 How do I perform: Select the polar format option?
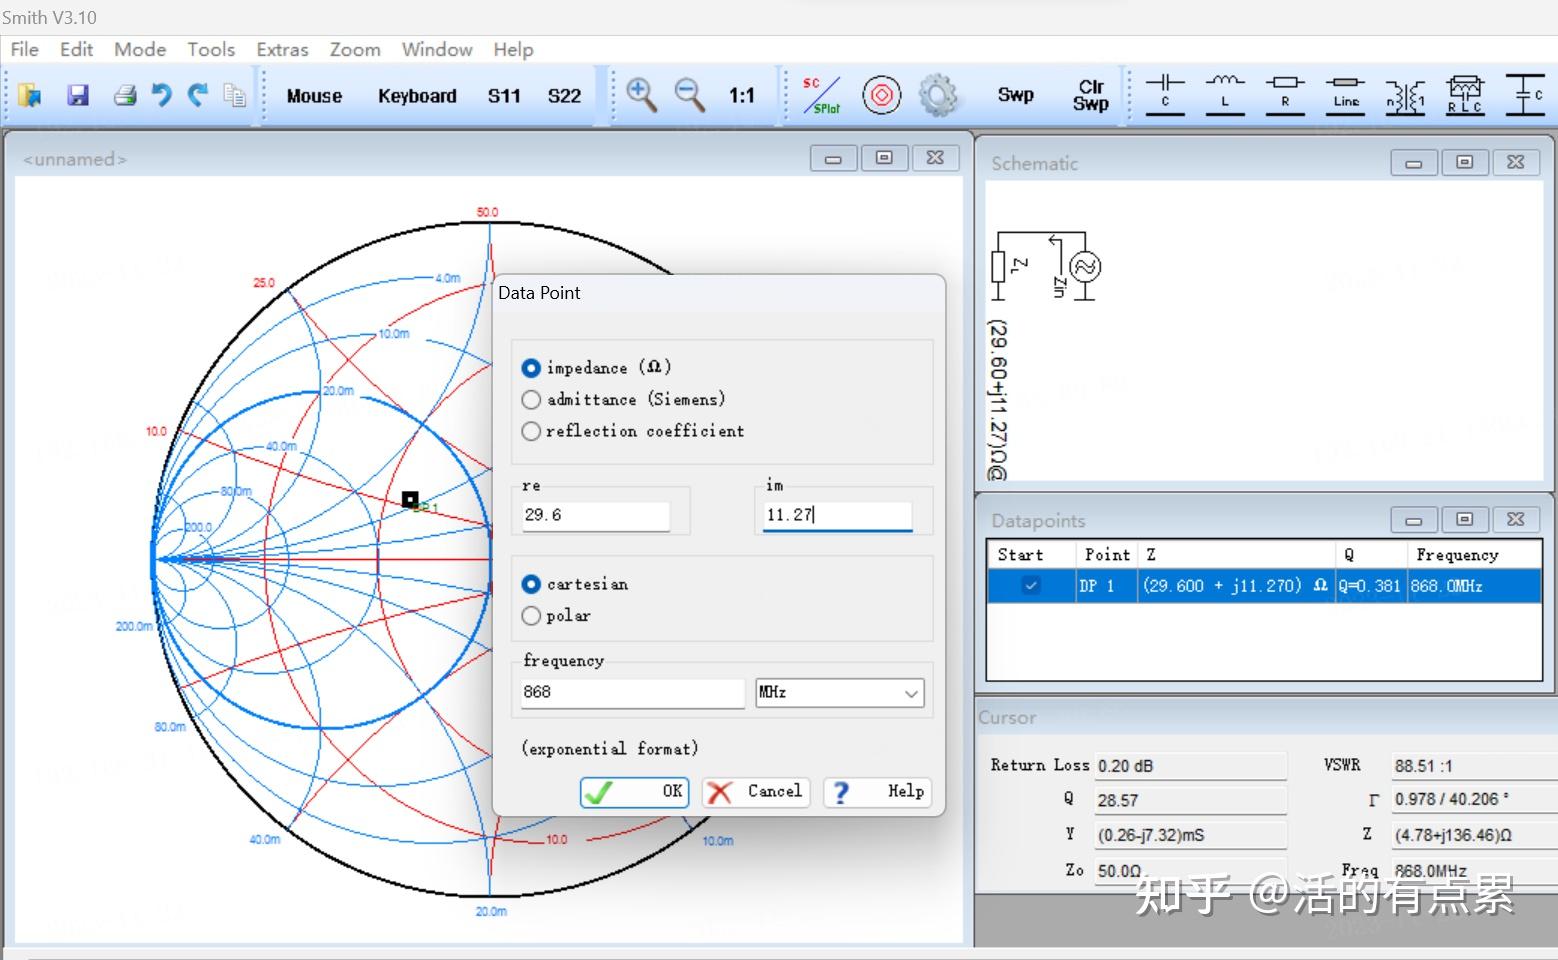point(531,616)
